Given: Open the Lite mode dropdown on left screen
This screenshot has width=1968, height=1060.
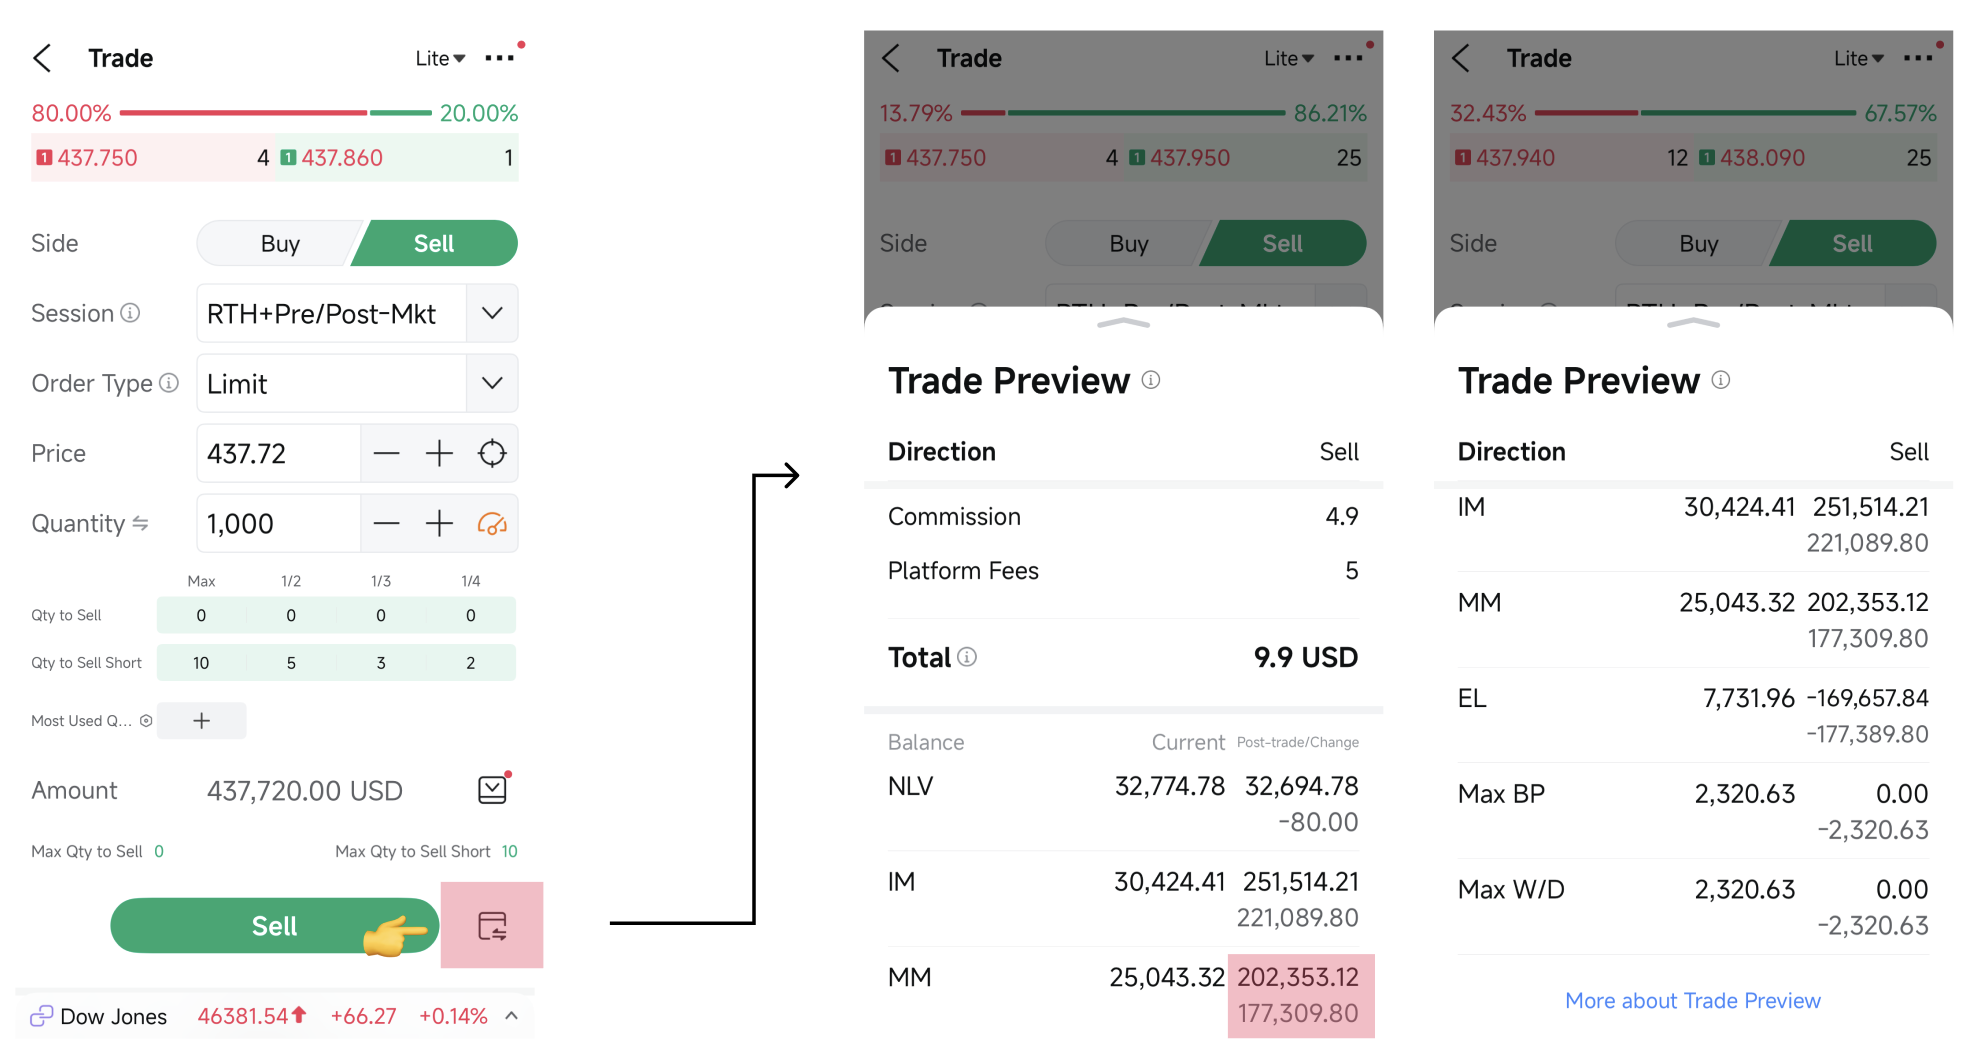Looking at the screenshot, I should pos(440,59).
